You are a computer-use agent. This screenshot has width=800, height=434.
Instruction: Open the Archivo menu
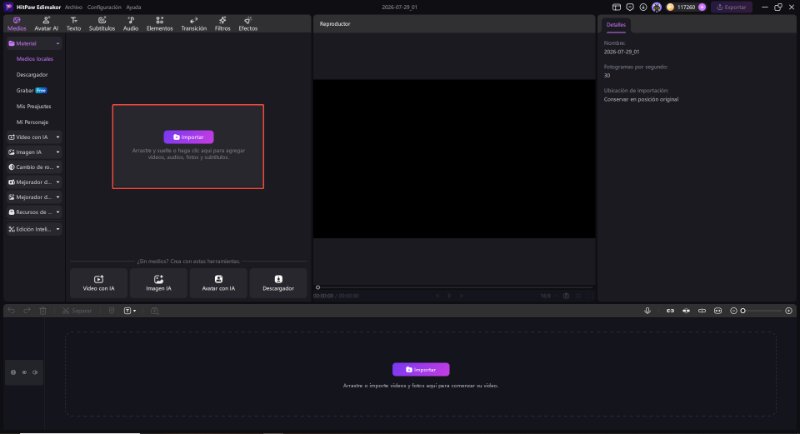[x=73, y=7]
